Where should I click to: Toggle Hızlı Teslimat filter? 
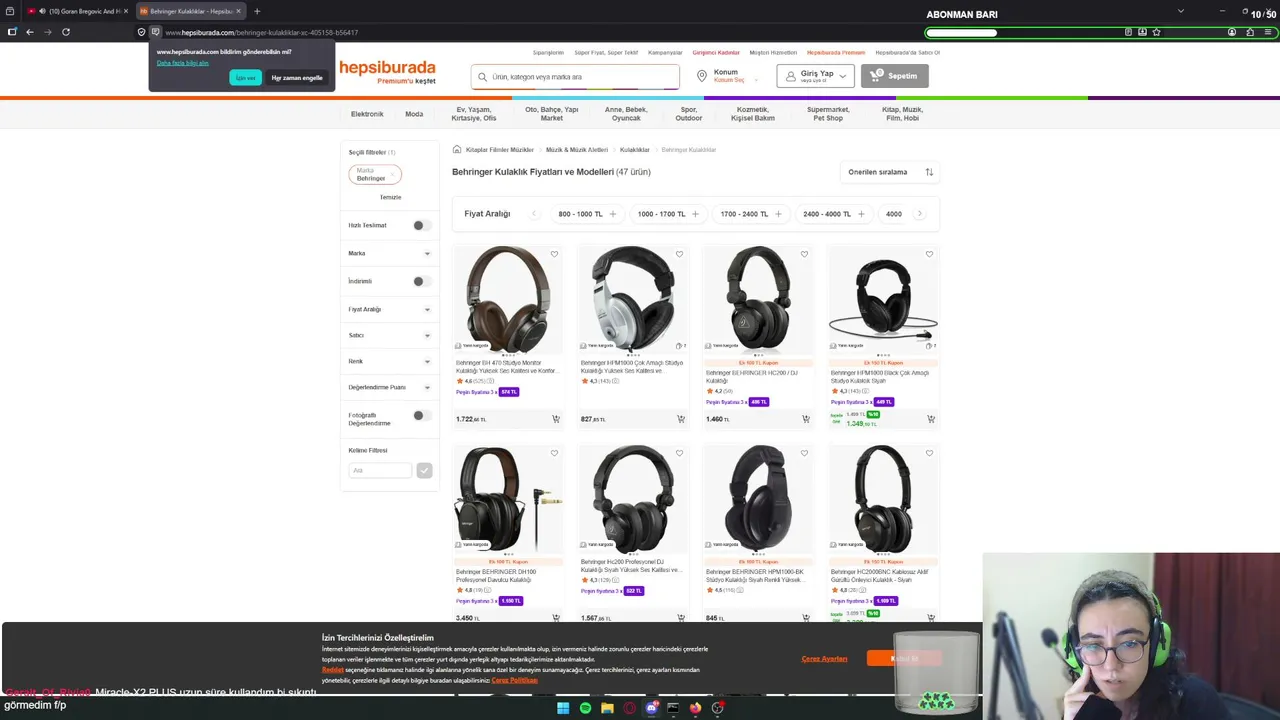(x=421, y=225)
